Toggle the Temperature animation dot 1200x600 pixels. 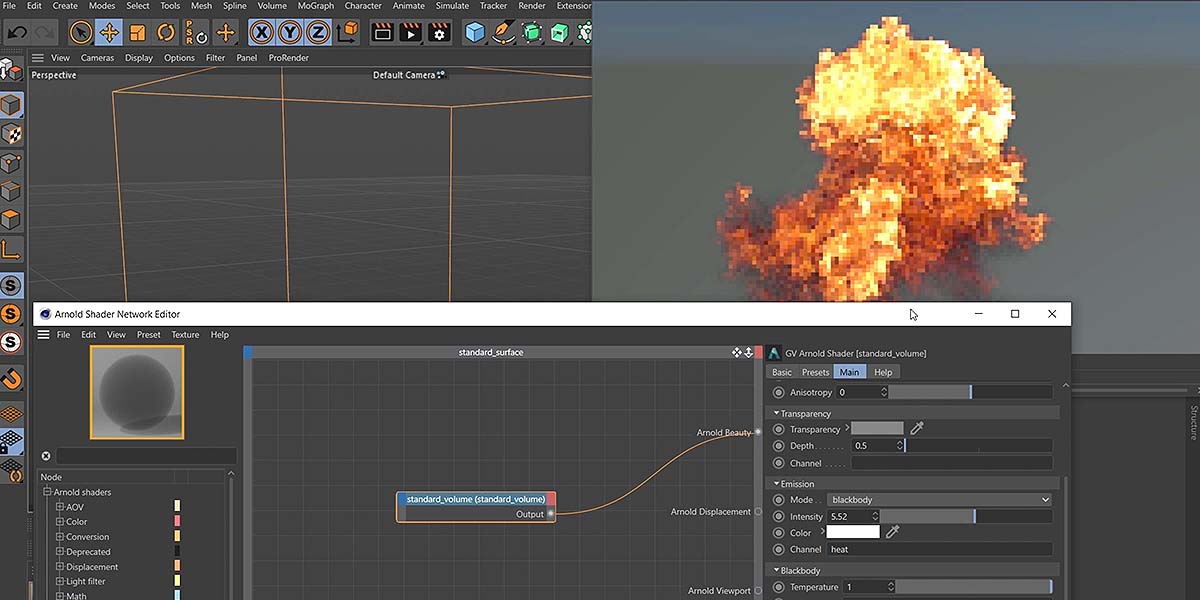coord(779,587)
